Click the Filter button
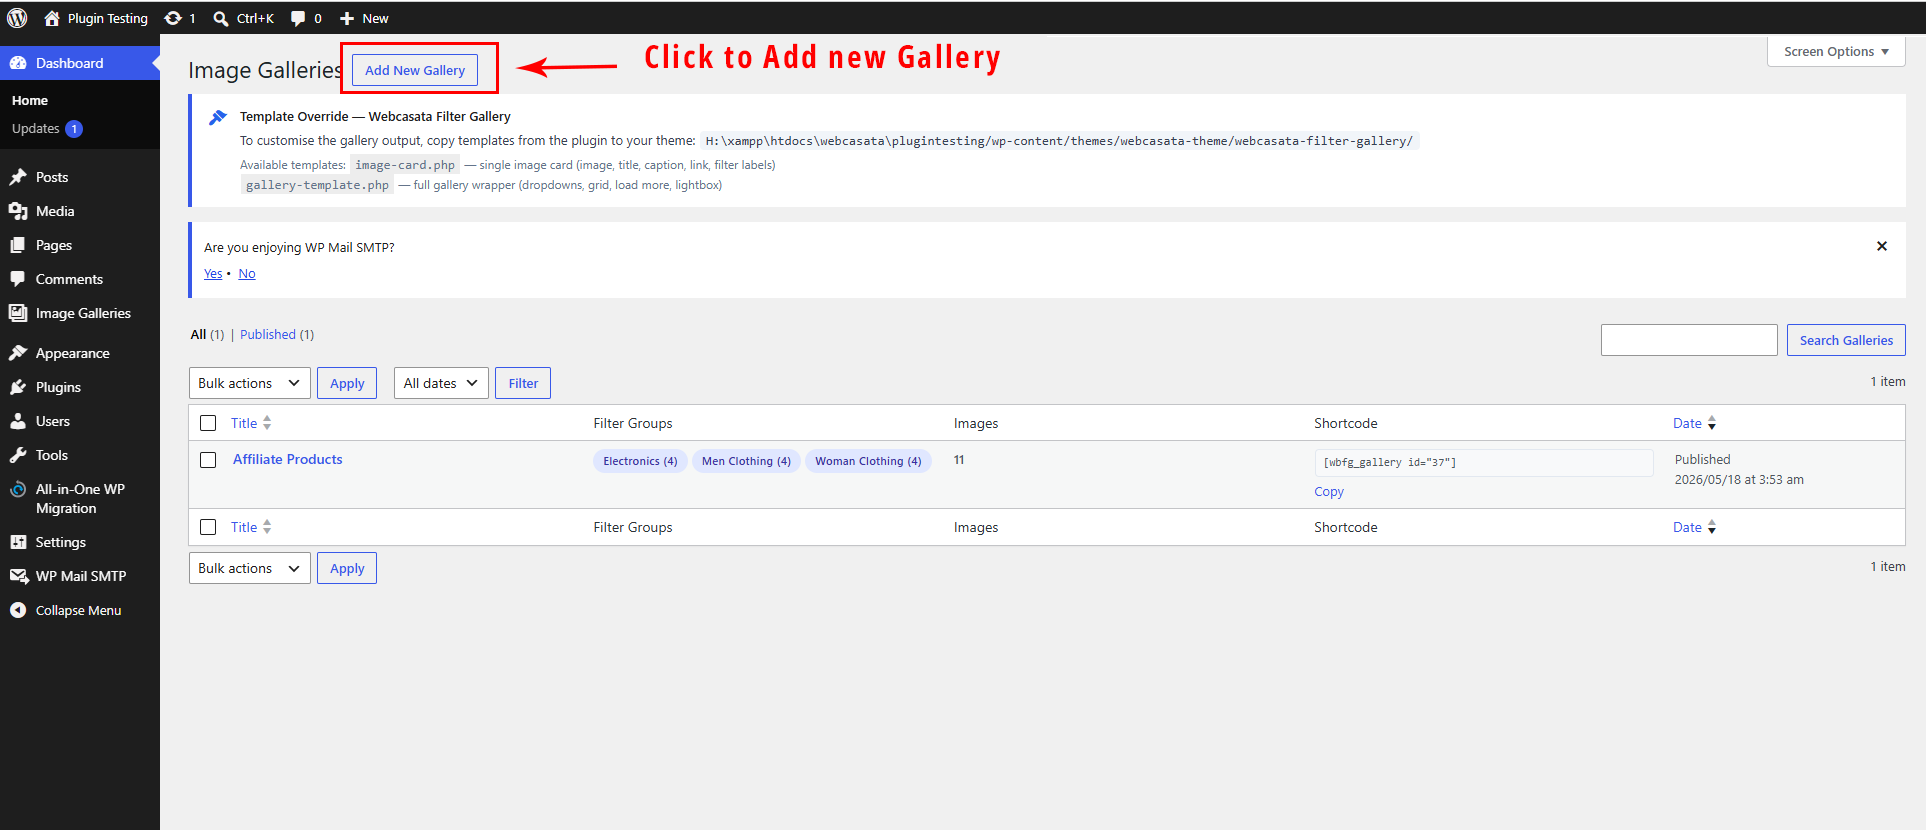The height and width of the screenshot is (830, 1926). tap(523, 383)
